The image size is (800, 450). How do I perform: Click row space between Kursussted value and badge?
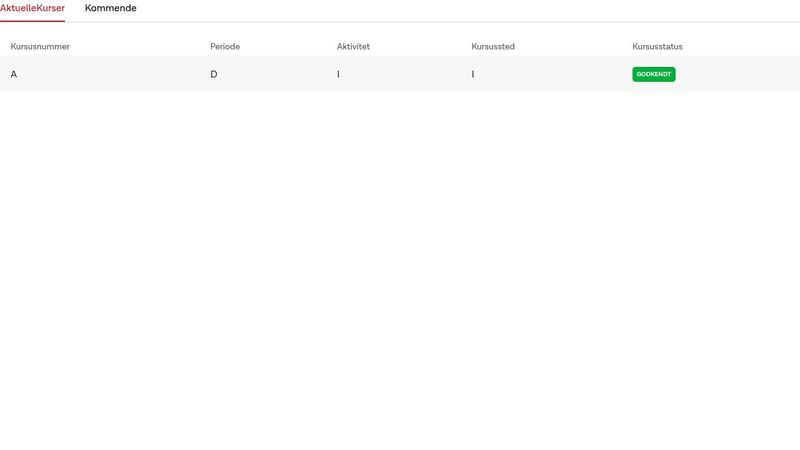pyautogui.click(x=550, y=75)
